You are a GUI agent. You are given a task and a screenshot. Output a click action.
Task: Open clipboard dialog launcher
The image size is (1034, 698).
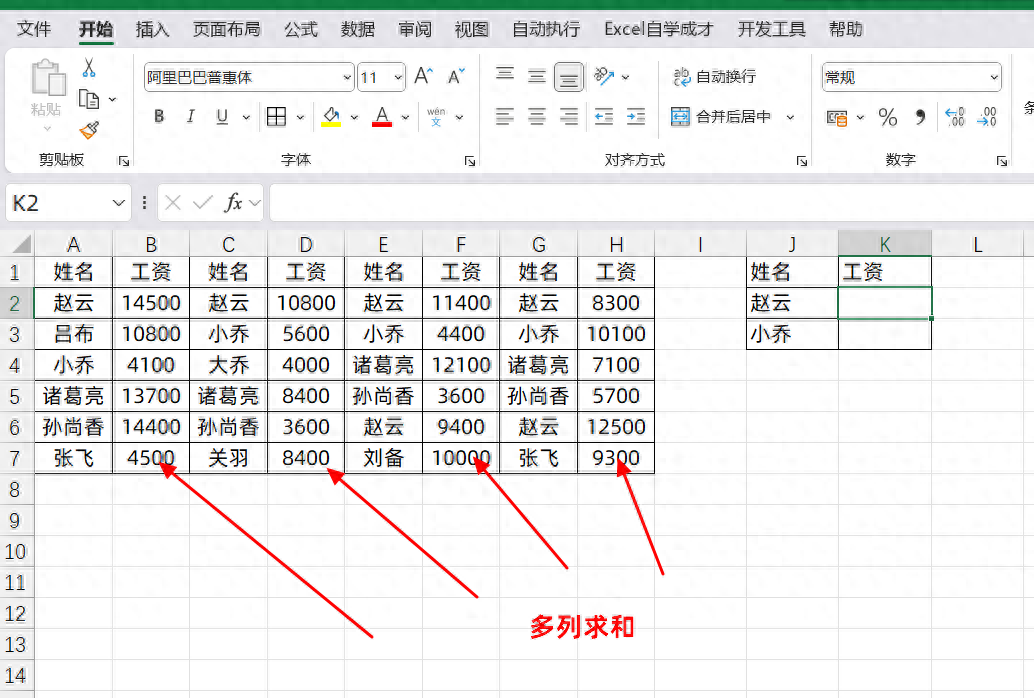click(x=123, y=161)
